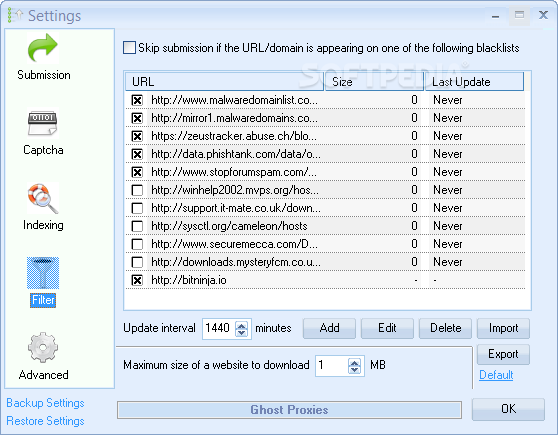Viewport: 558px width, 435px height.
Task: Sort blacklists by URL column header
Action: [x=225, y=82]
